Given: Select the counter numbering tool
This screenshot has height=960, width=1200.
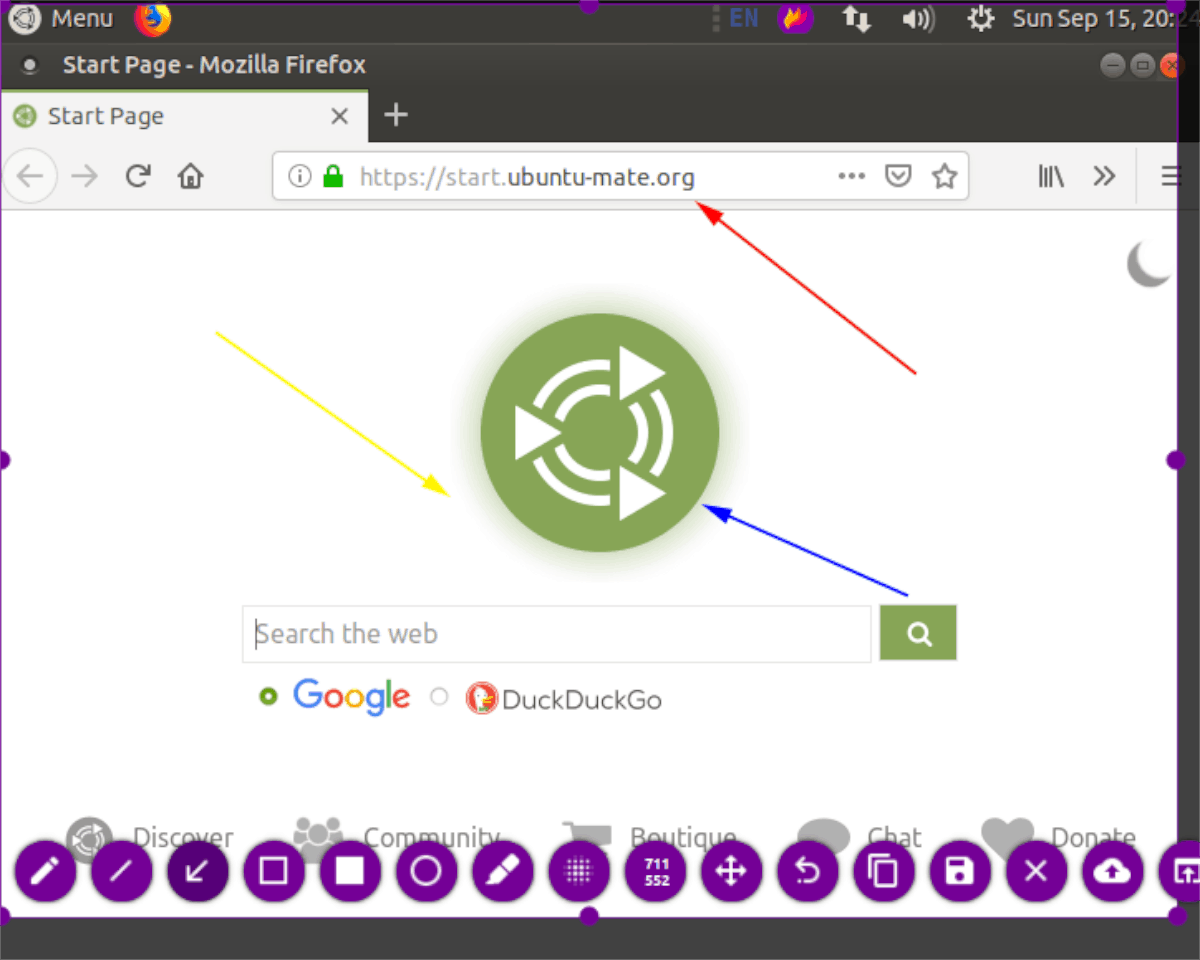Looking at the screenshot, I should click(x=655, y=871).
